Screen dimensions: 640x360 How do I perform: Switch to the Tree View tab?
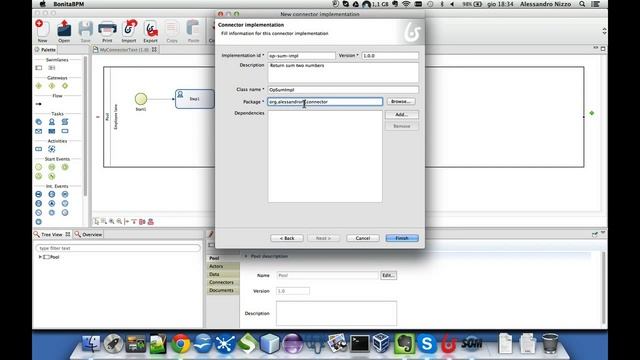(51, 235)
